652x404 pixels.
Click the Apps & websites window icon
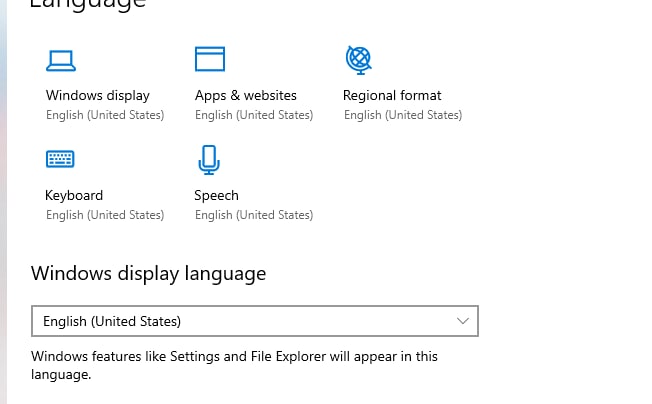(x=210, y=59)
